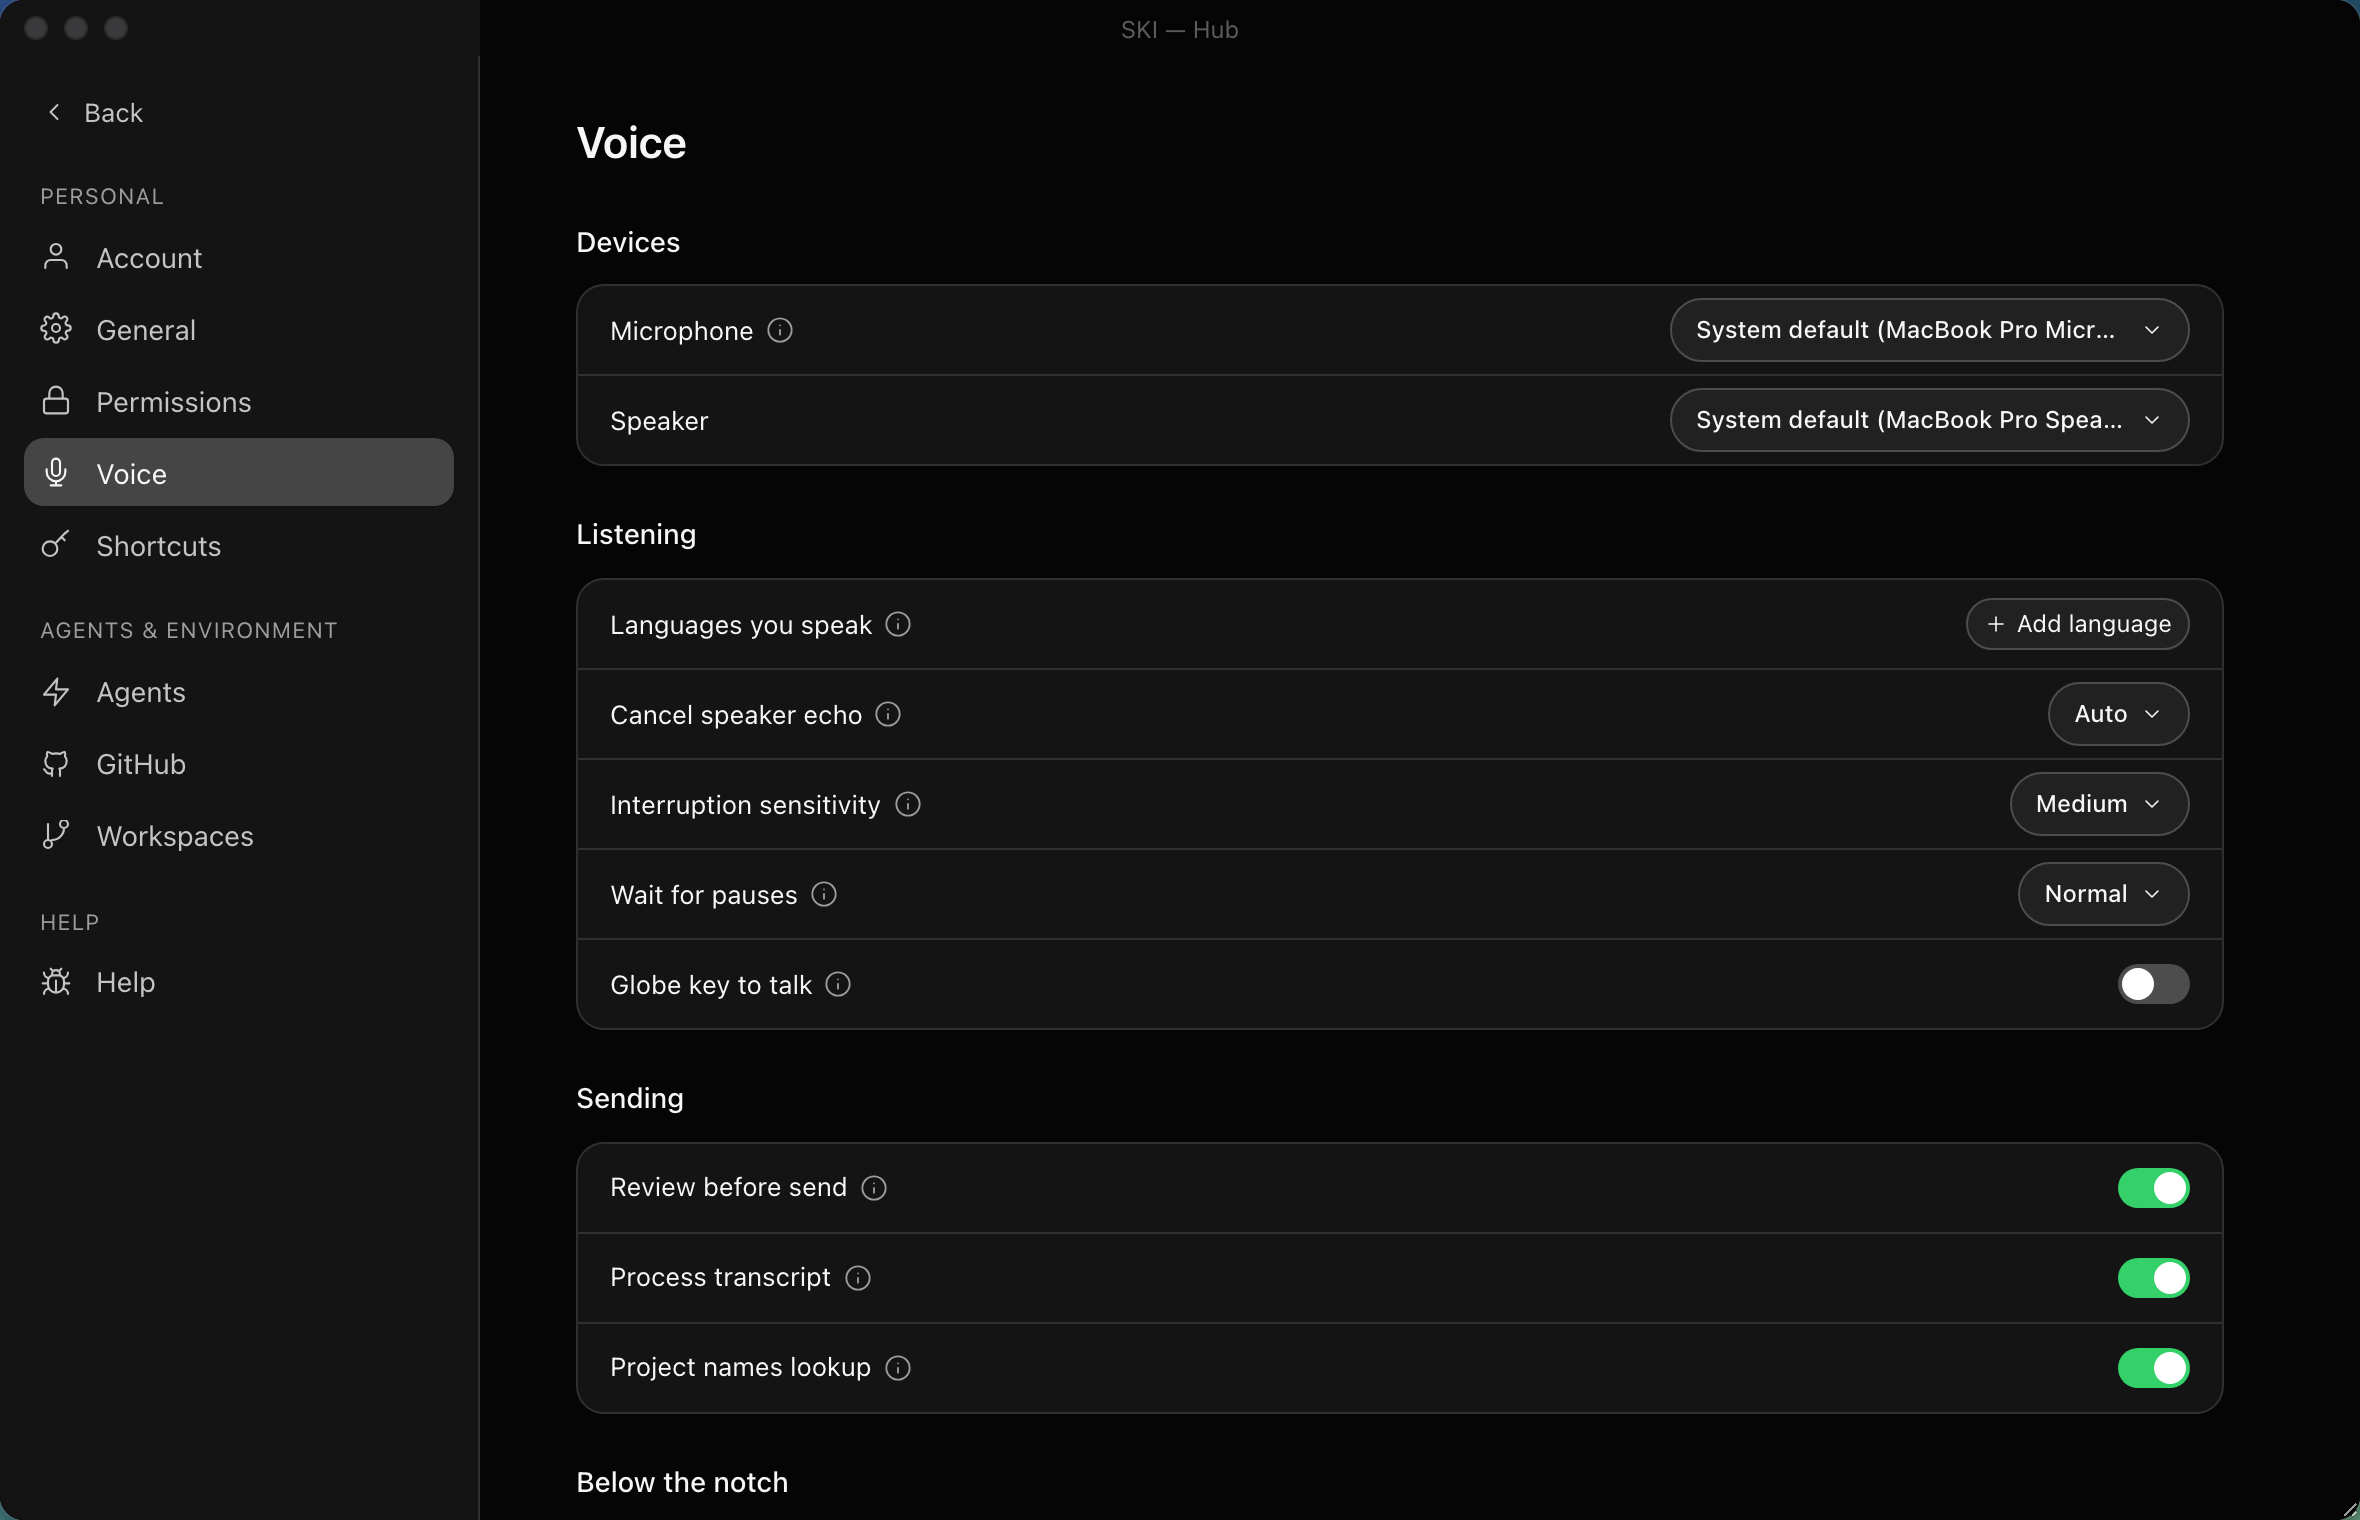The width and height of the screenshot is (2360, 1520).
Task: Show info for Languages you speak
Action: 898,624
